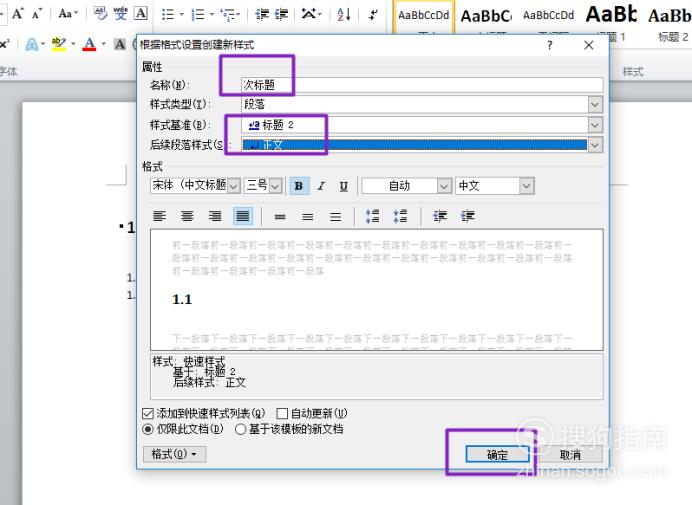Open the 格式(O) dropdown button
692x505 pixels.
tap(174, 454)
